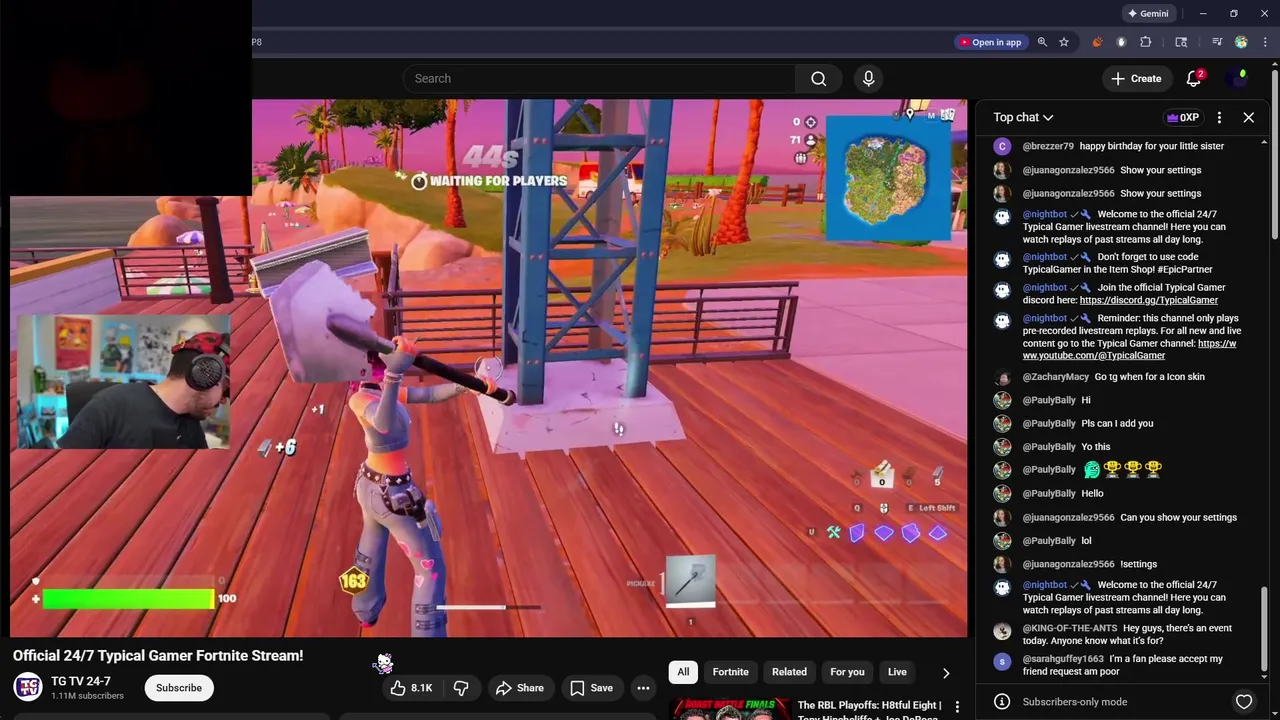This screenshot has width=1280, height=720.
Task: Start voice search with the microphone icon
Action: pyautogui.click(x=868, y=78)
